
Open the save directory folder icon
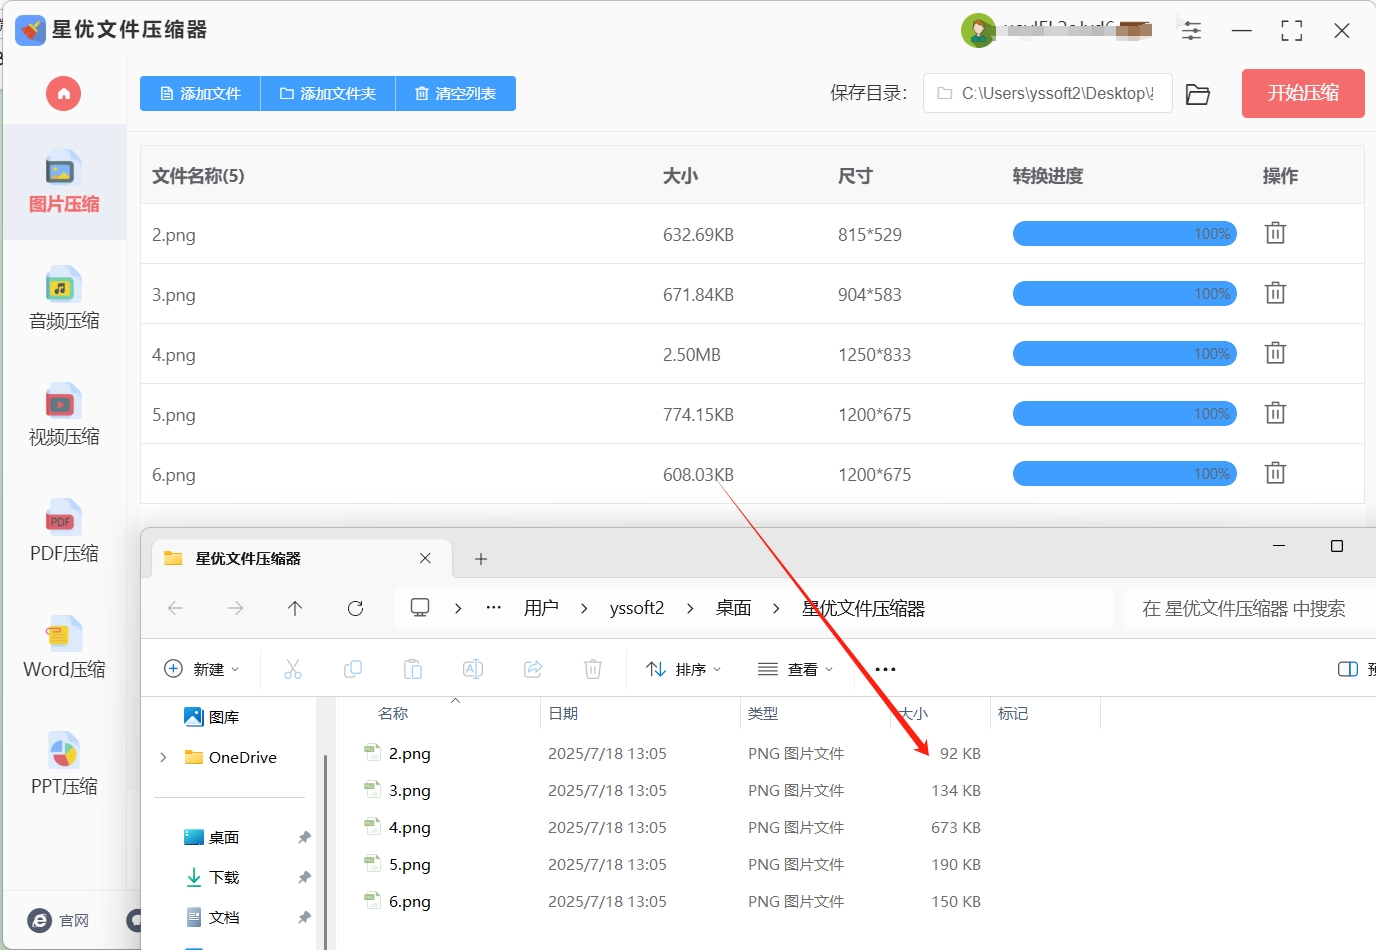[x=1198, y=94]
